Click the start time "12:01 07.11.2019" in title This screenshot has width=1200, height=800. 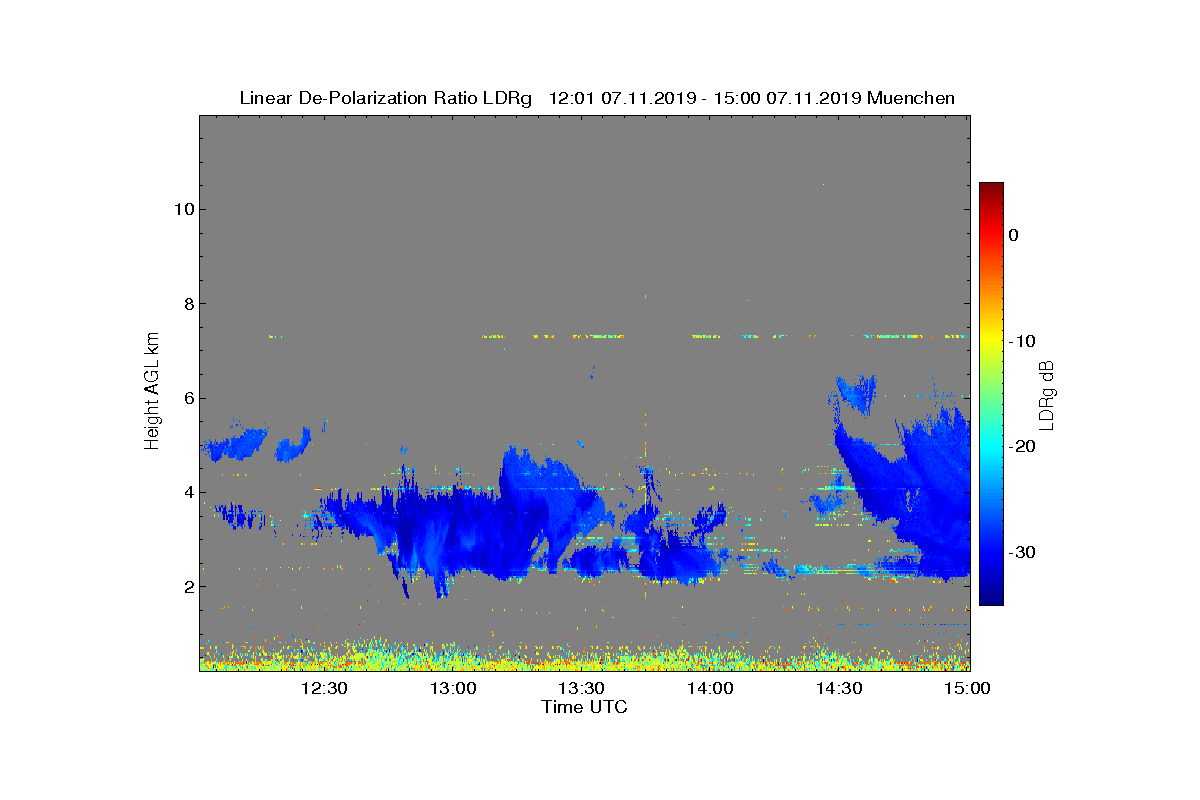pos(622,98)
